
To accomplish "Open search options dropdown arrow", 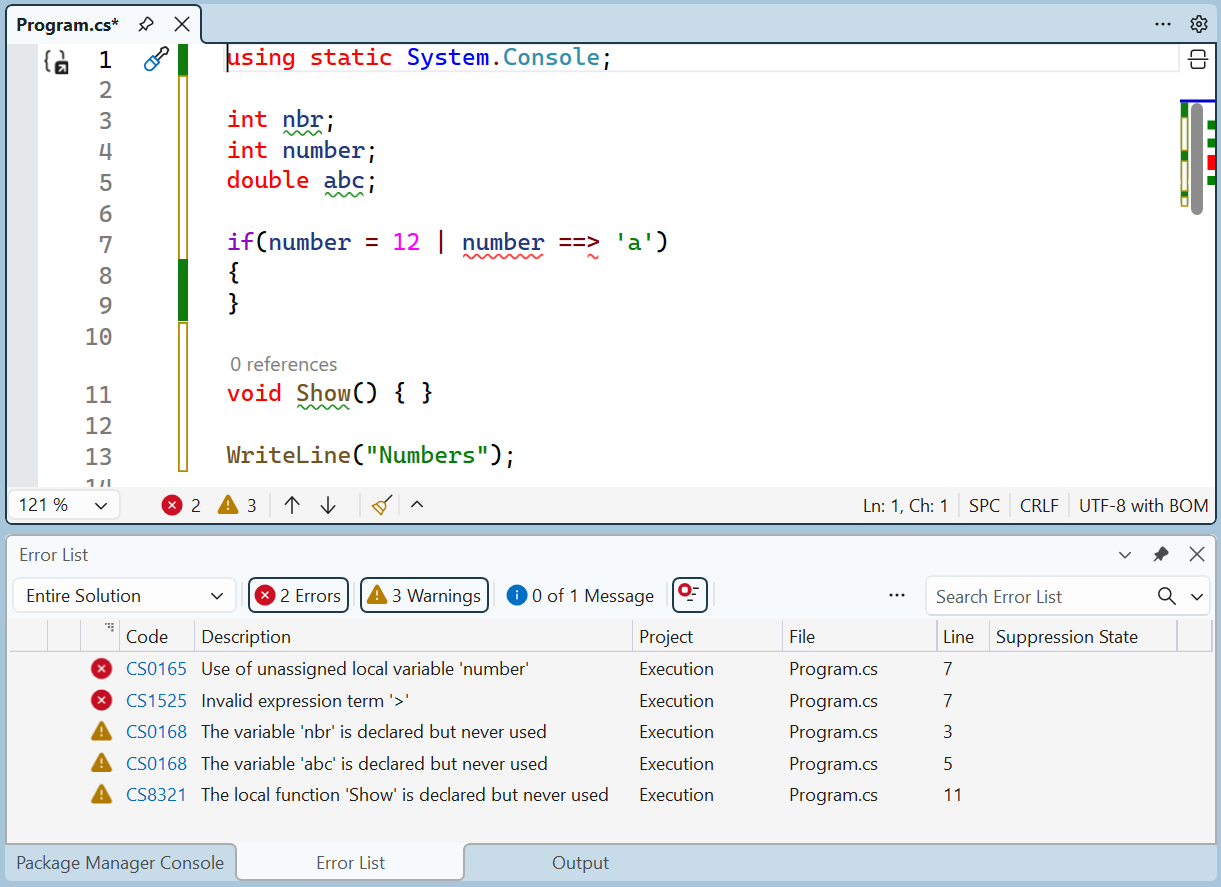I will (1198, 597).
